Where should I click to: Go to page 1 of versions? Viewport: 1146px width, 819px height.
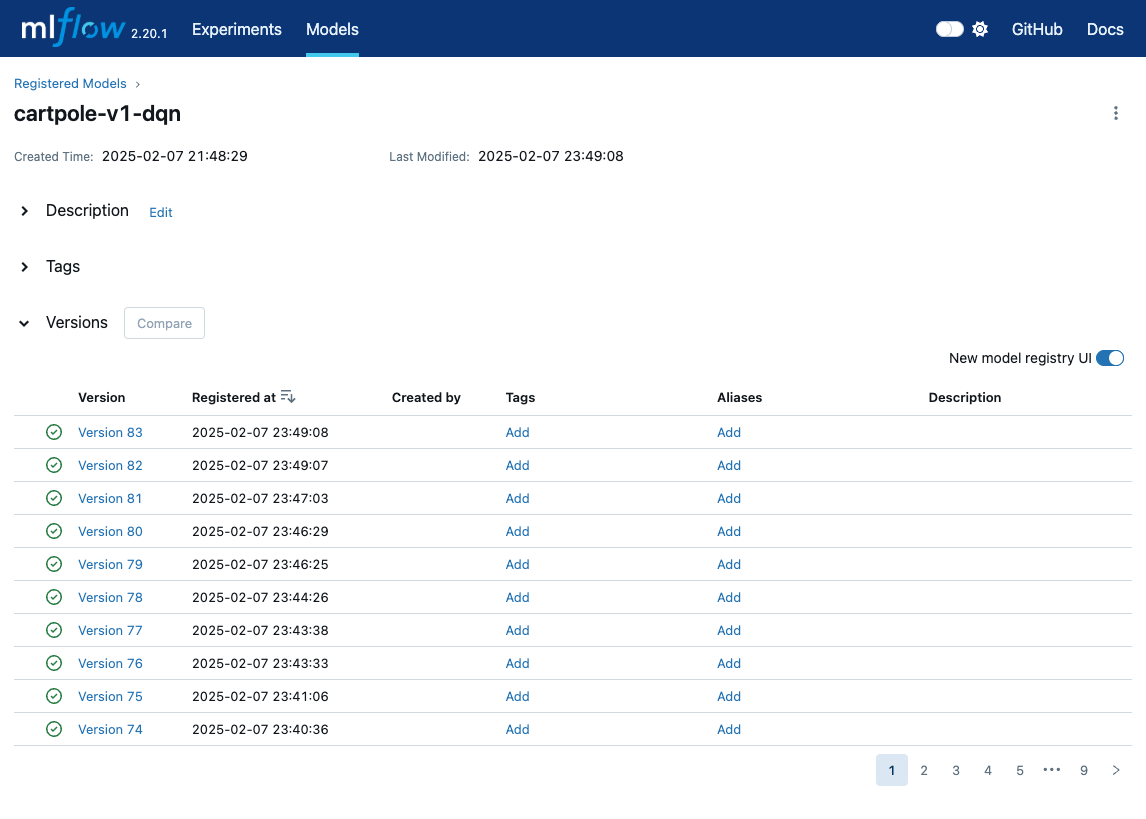pos(892,770)
